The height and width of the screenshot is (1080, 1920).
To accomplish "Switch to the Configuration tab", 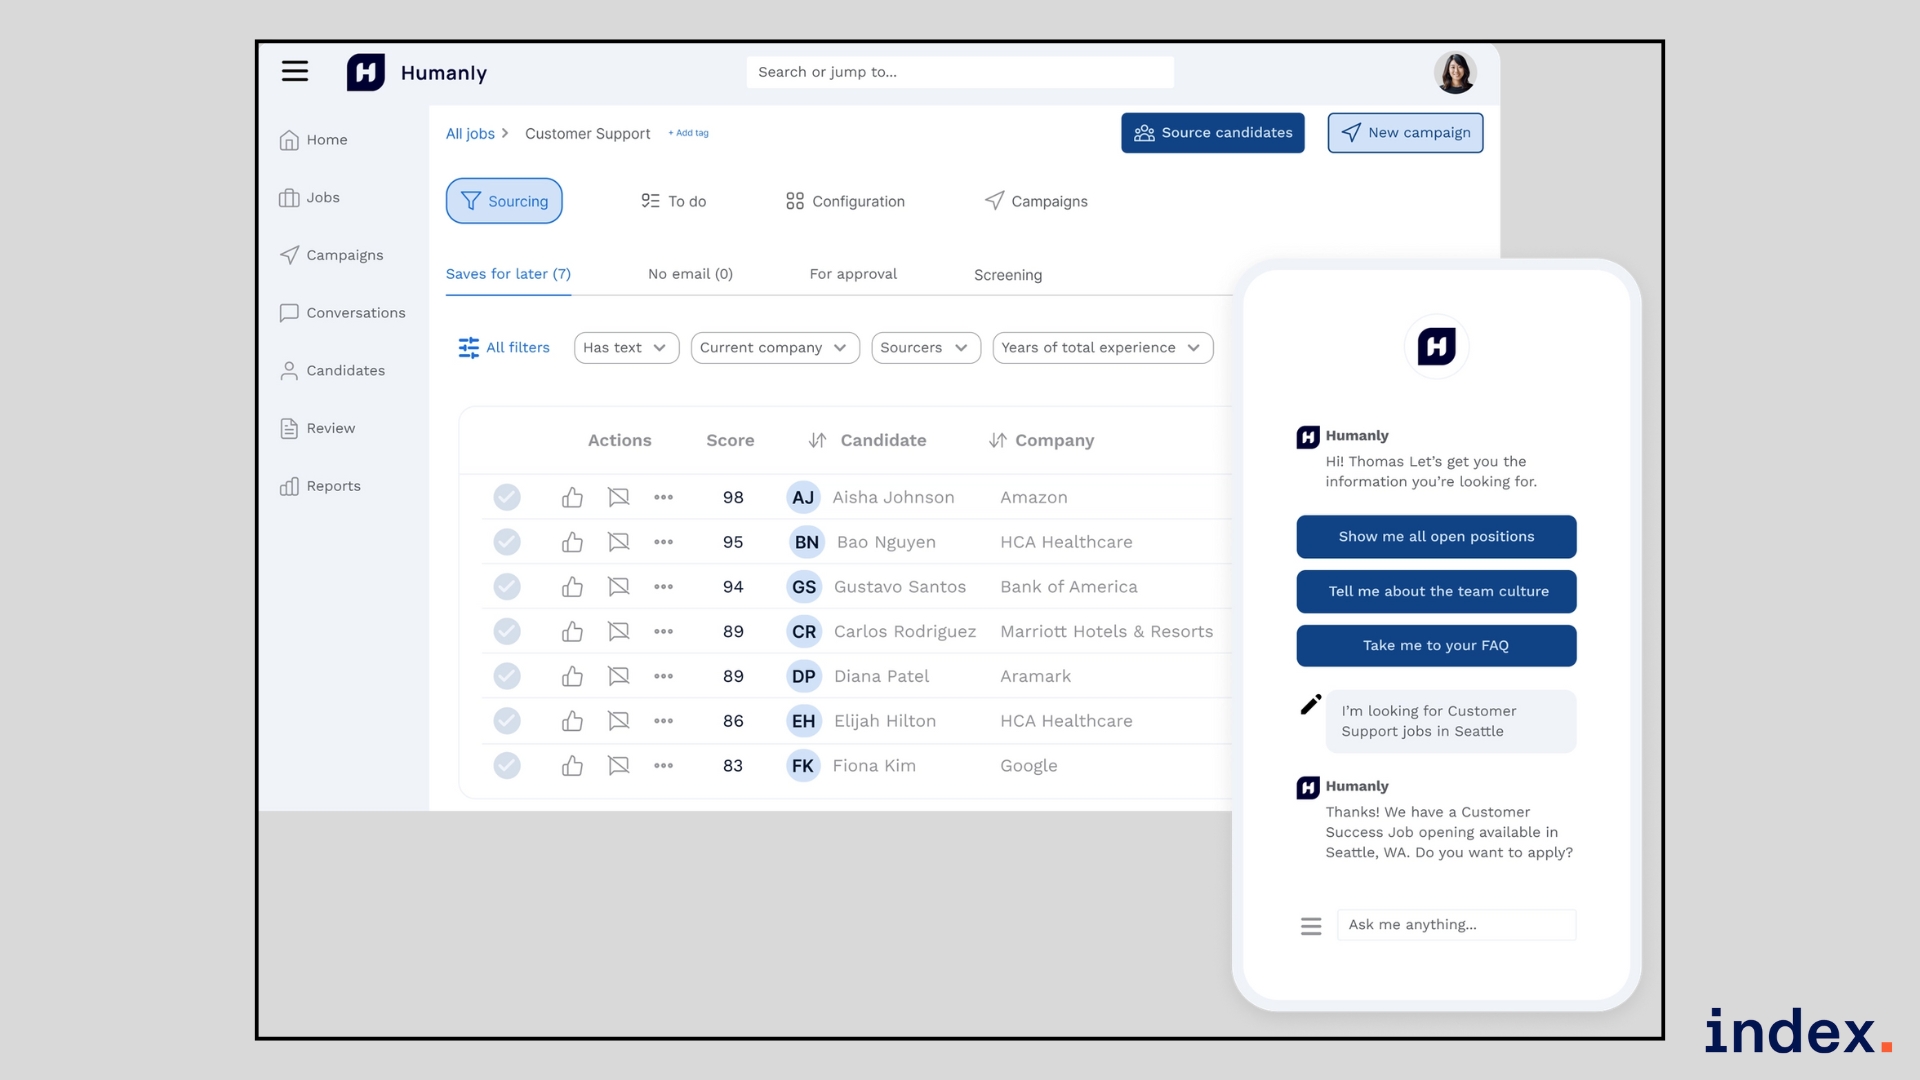I will (845, 201).
